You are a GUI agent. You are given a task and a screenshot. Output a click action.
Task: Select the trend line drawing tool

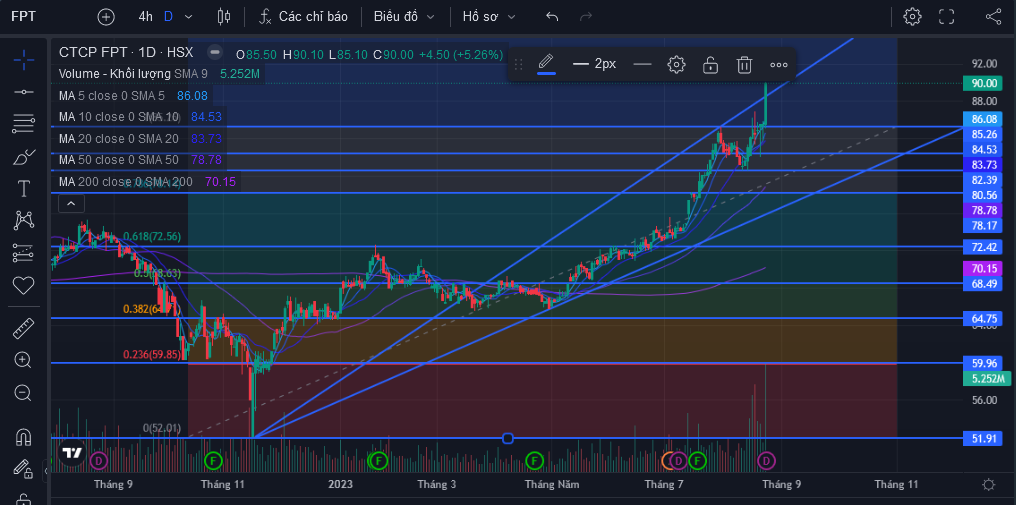pos(24,92)
